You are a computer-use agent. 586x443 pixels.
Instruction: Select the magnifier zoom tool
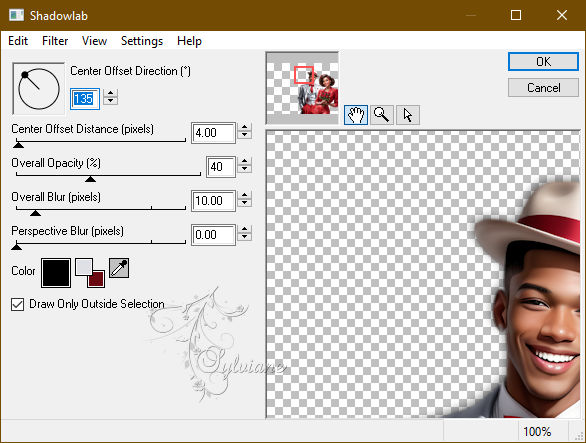382,115
